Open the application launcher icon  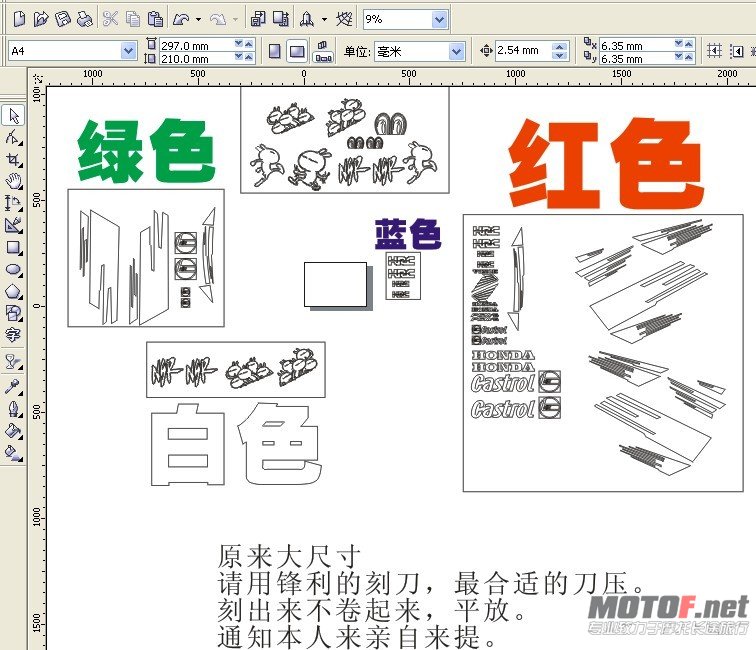[307, 19]
